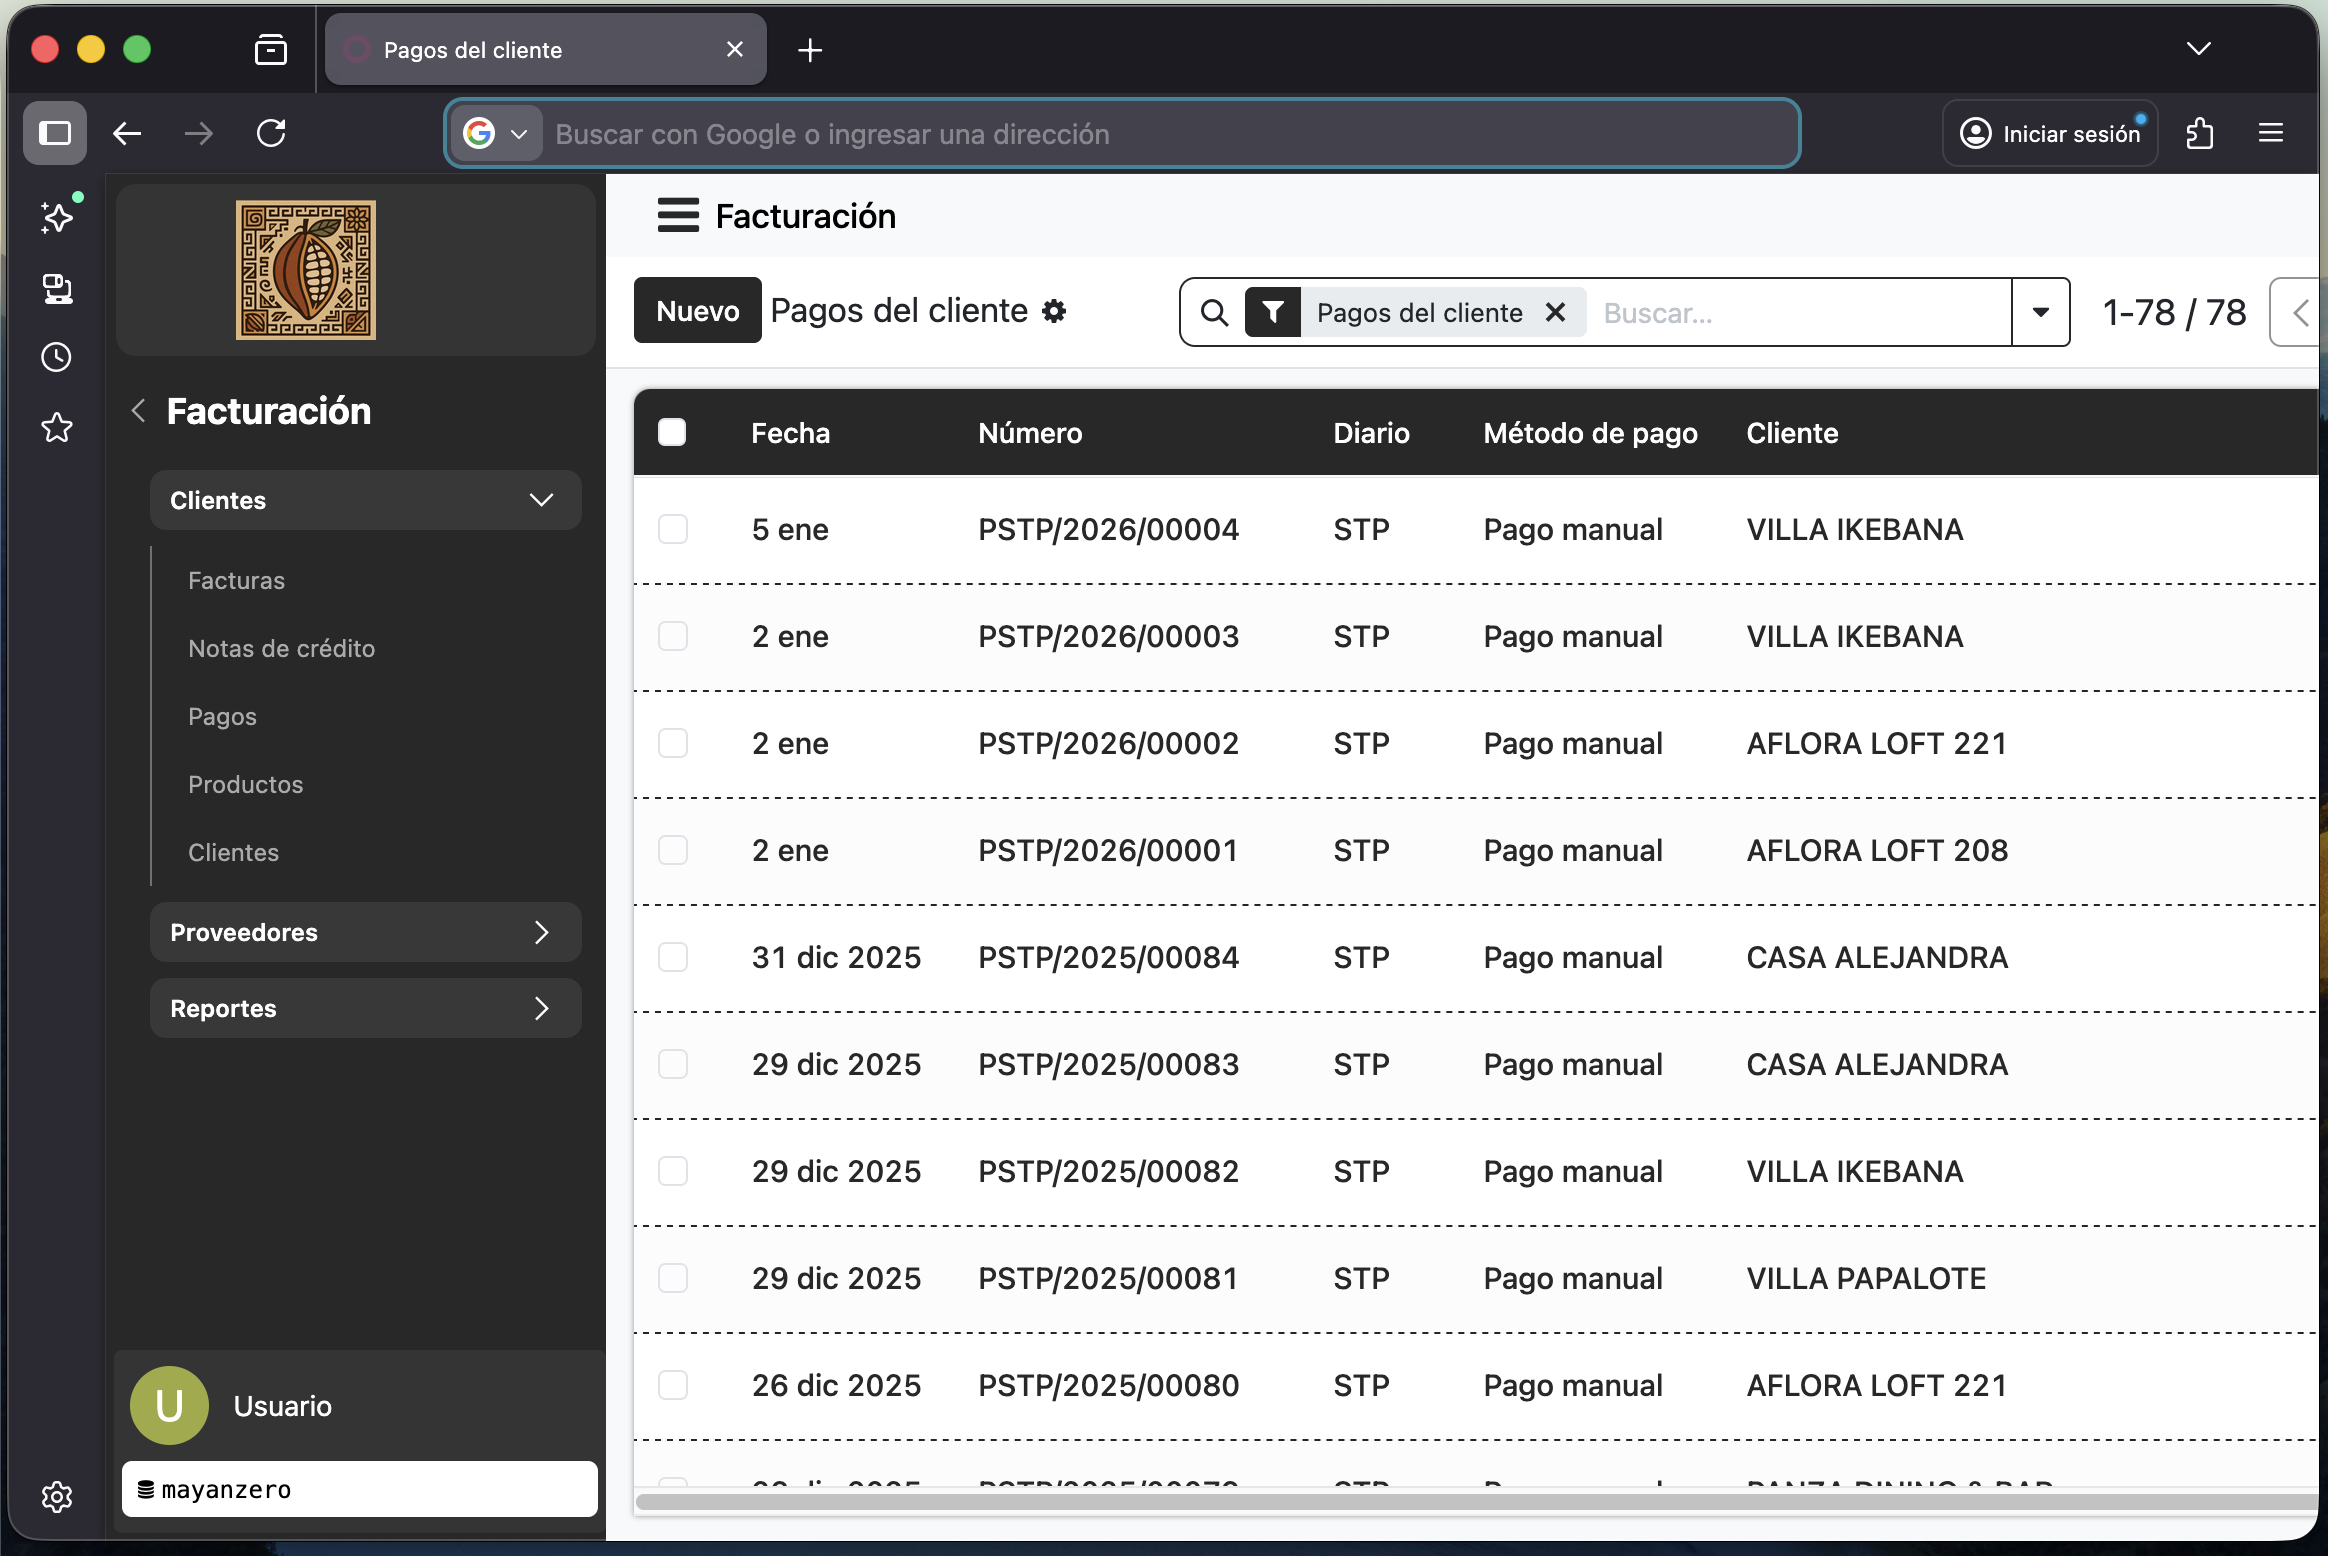The image size is (2328, 1556).
Task: Toggle the select-all checkbox in table header
Action: [672, 432]
